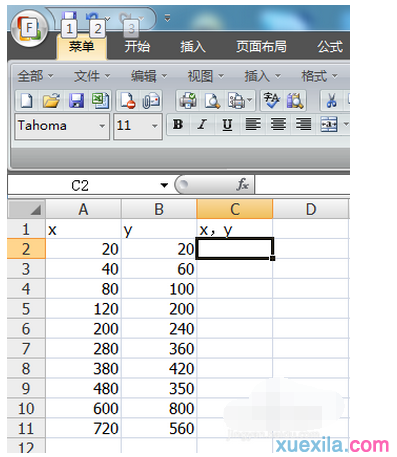Click the printer with pages icon
Image resolution: width=397 pixels, height=457 pixels.
coord(236,100)
